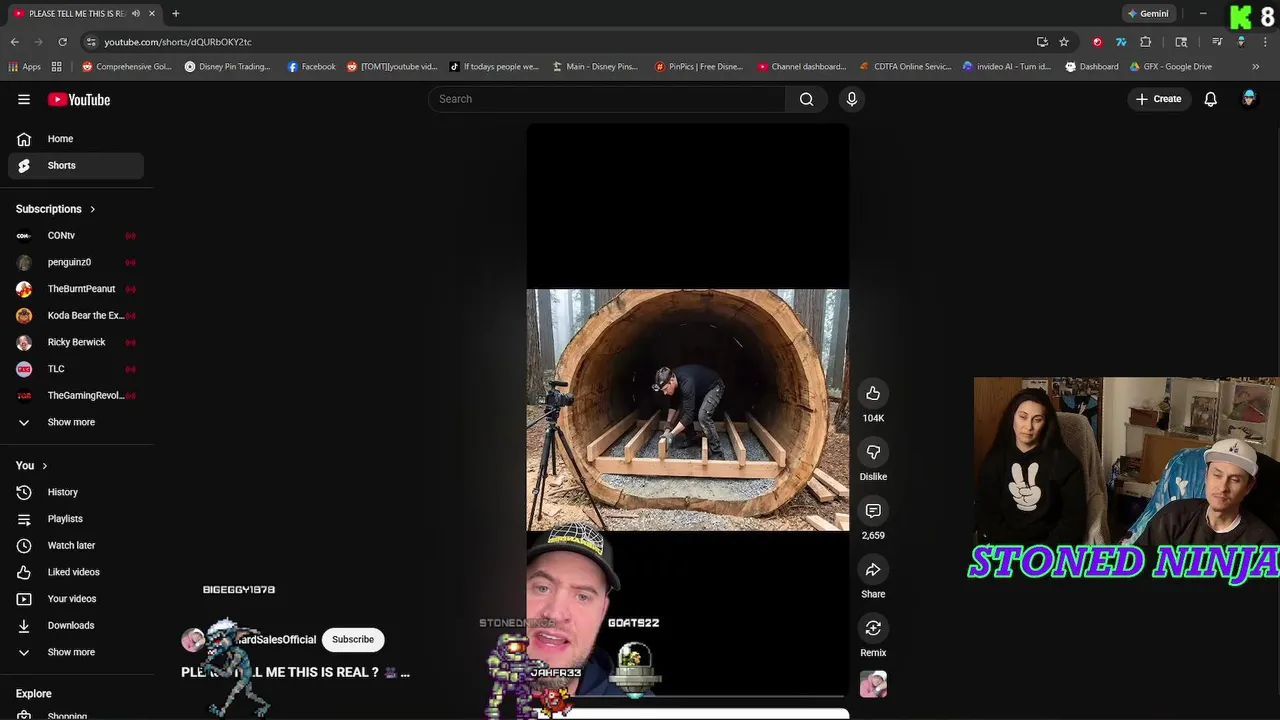Image resolution: width=1280 pixels, height=720 pixels.
Task: Click the search magnifier button
Action: point(806,99)
